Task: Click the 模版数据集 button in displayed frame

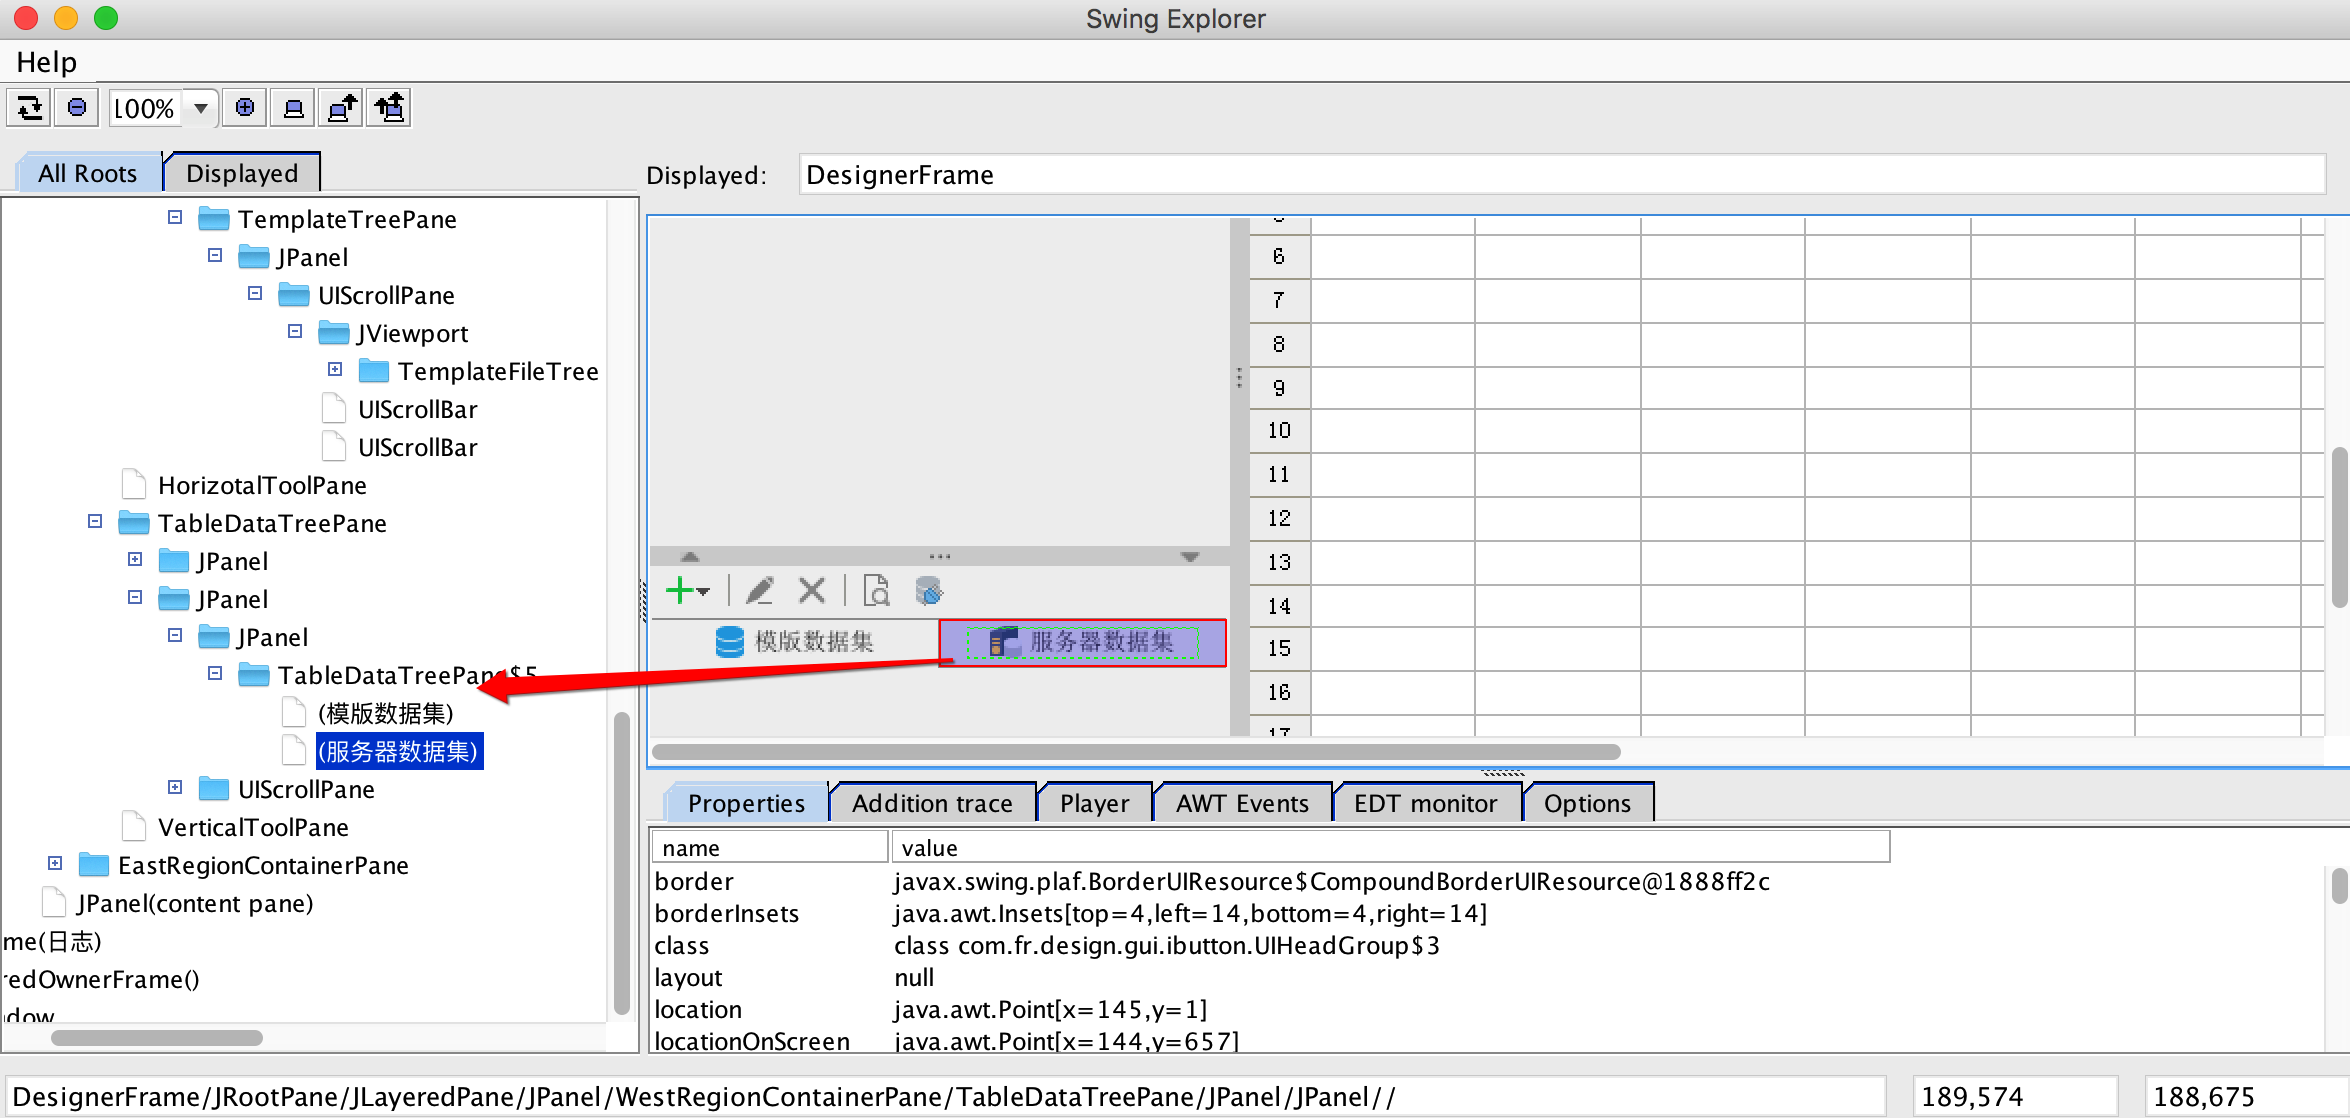Action: 796,642
